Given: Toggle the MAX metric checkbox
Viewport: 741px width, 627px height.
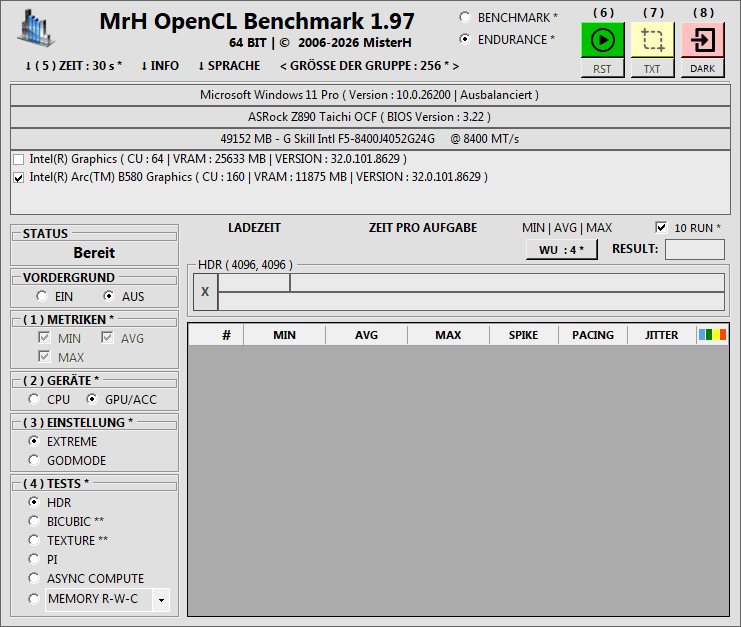Looking at the screenshot, I should coord(44,356).
